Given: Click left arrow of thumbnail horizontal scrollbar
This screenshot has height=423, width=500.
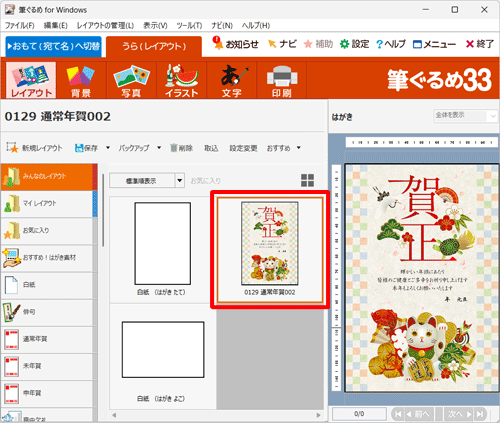Looking at the screenshot, I should point(114,415).
